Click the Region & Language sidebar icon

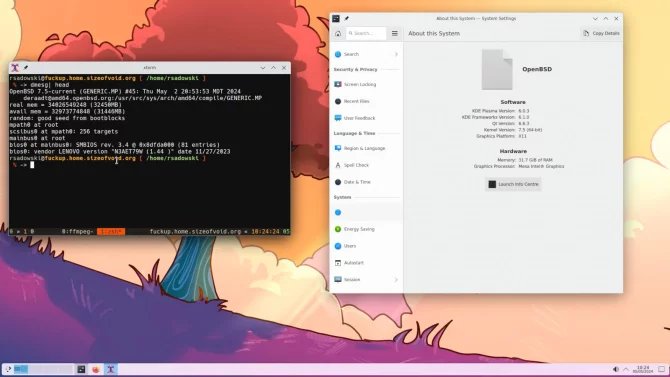(x=338, y=148)
